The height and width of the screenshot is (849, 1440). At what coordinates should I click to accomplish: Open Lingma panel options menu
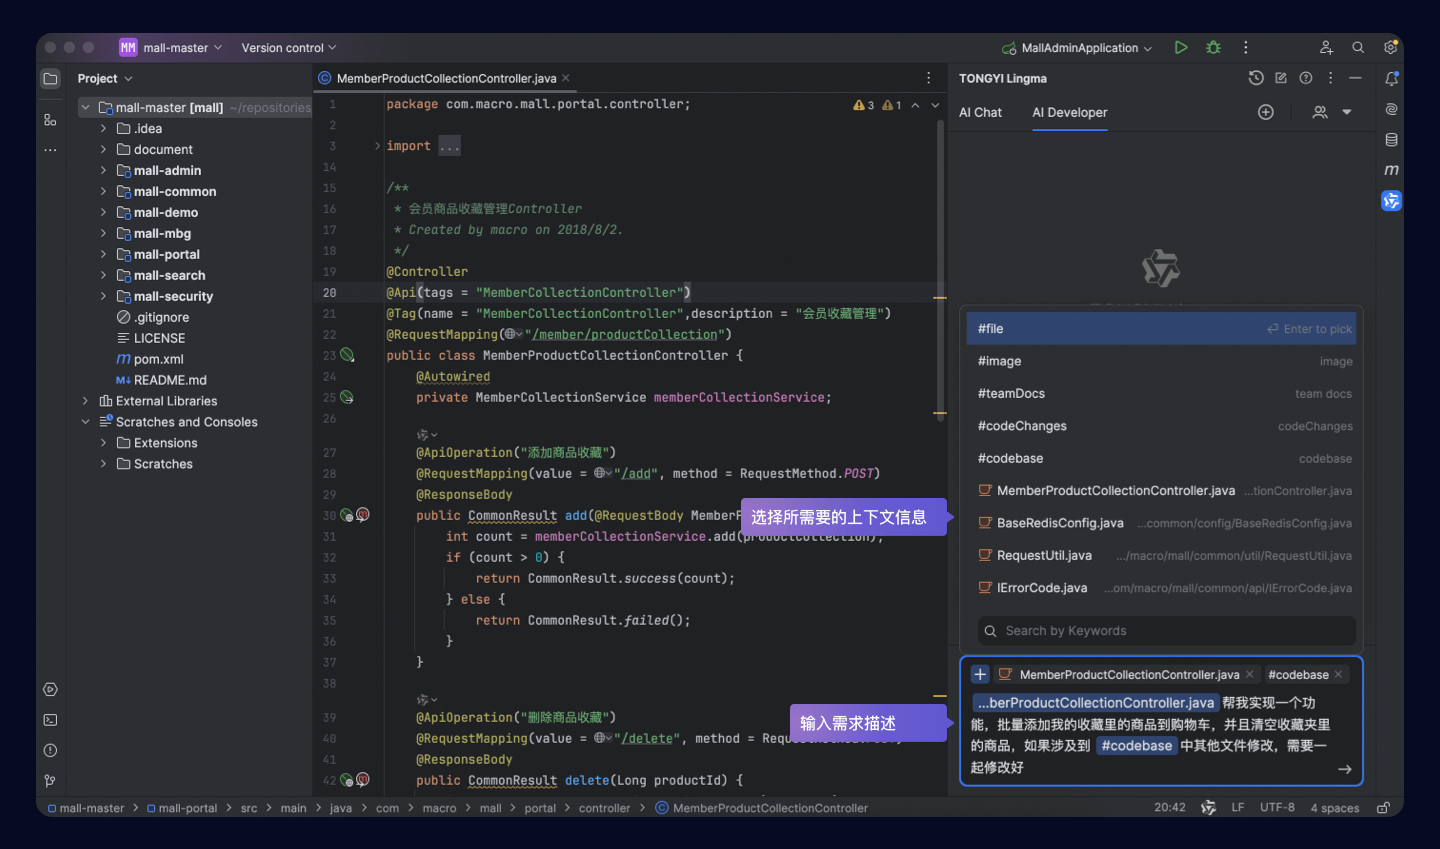click(x=1330, y=78)
